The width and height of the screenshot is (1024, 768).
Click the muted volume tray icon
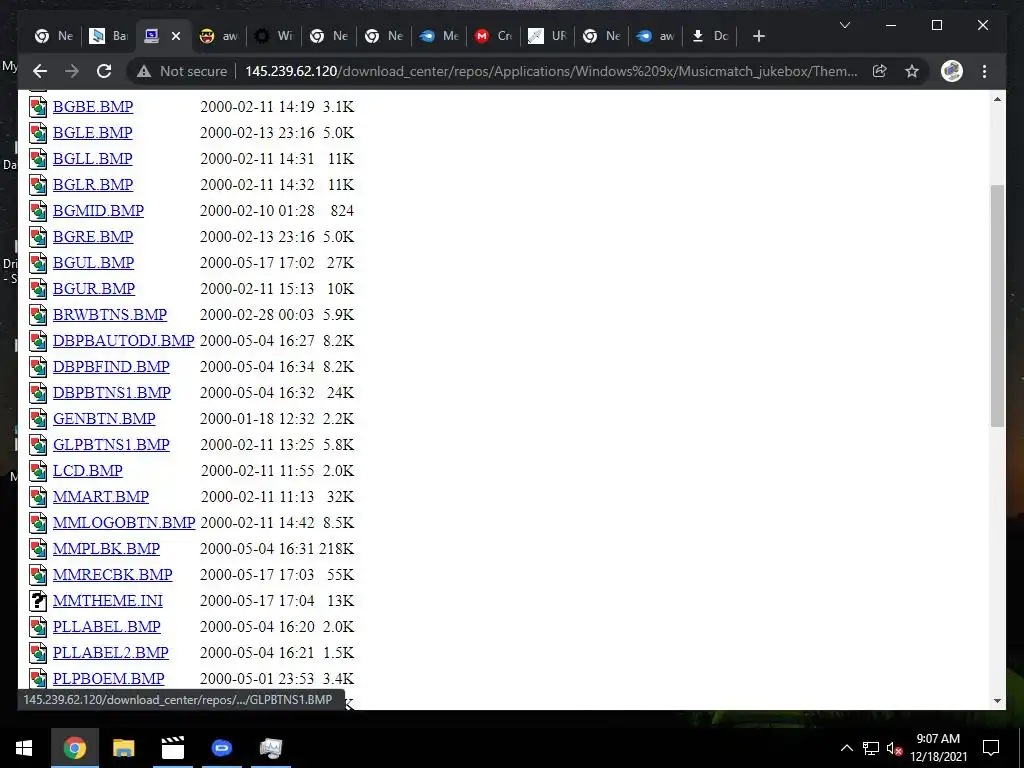(x=894, y=748)
